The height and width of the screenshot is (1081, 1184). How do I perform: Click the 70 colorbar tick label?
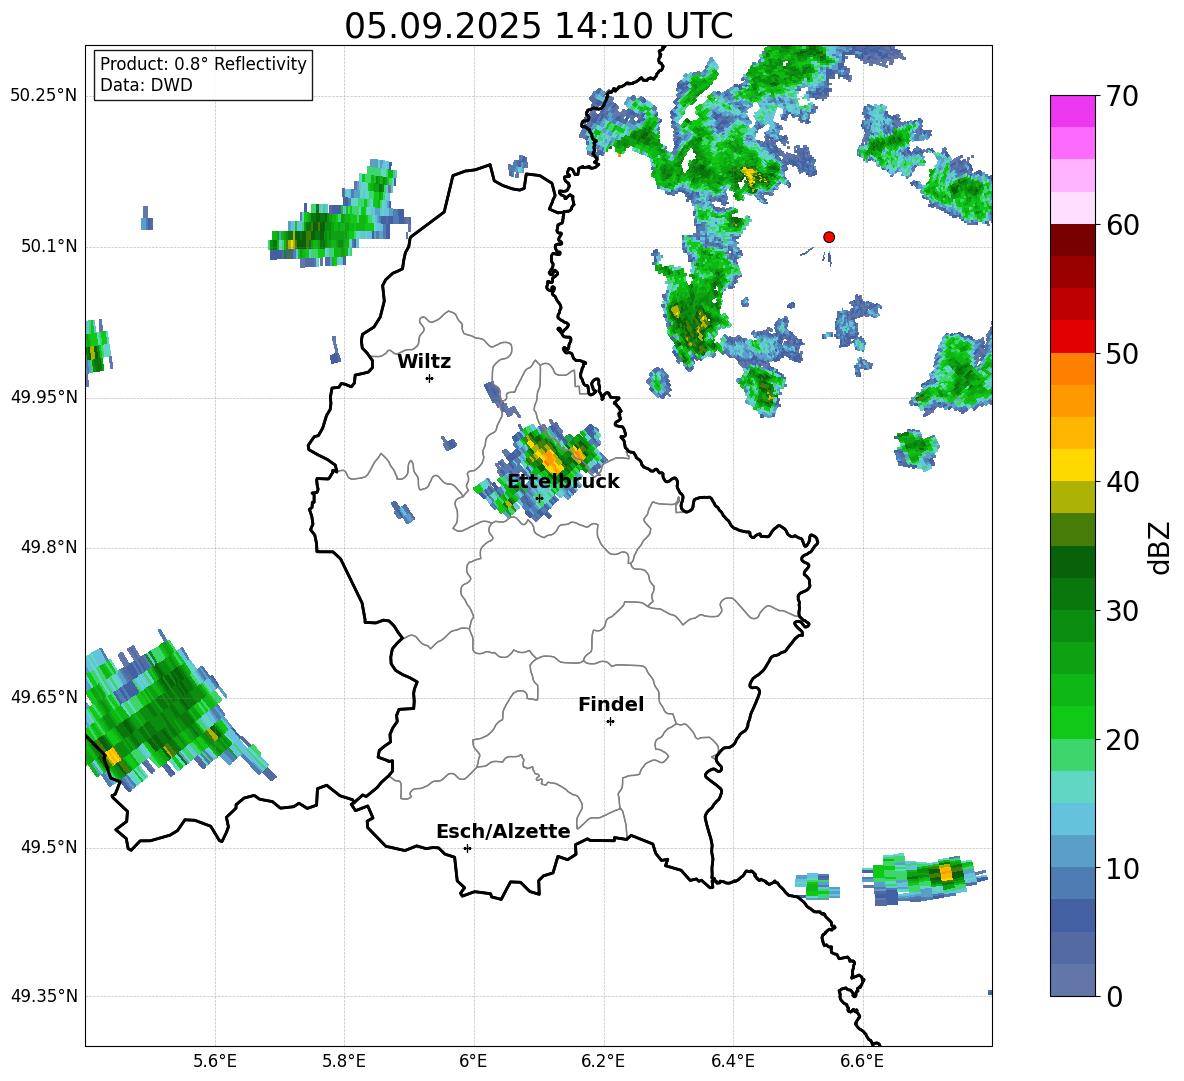pyautogui.click(x=1122, y=96)
